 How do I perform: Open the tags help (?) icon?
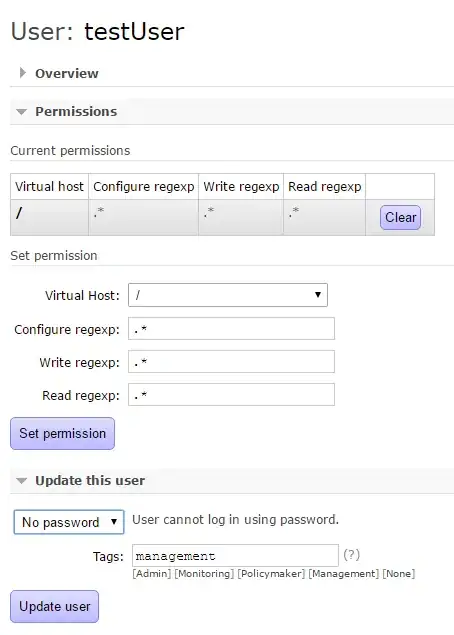pos(351,555)
